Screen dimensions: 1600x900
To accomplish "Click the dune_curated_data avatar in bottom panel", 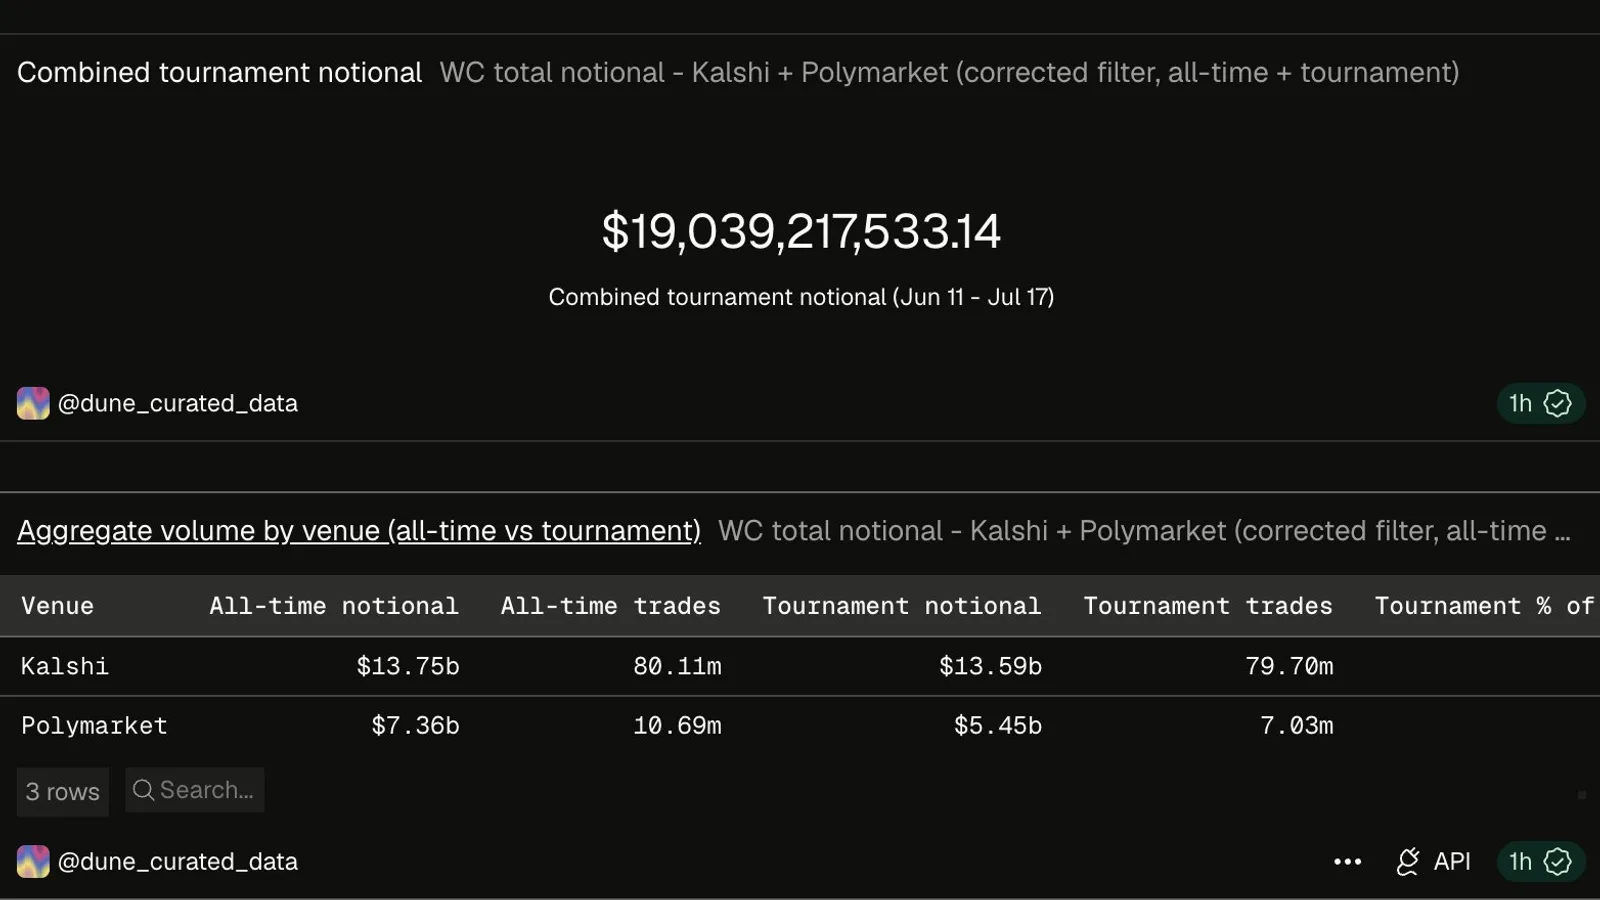I will tap(33, 861).
